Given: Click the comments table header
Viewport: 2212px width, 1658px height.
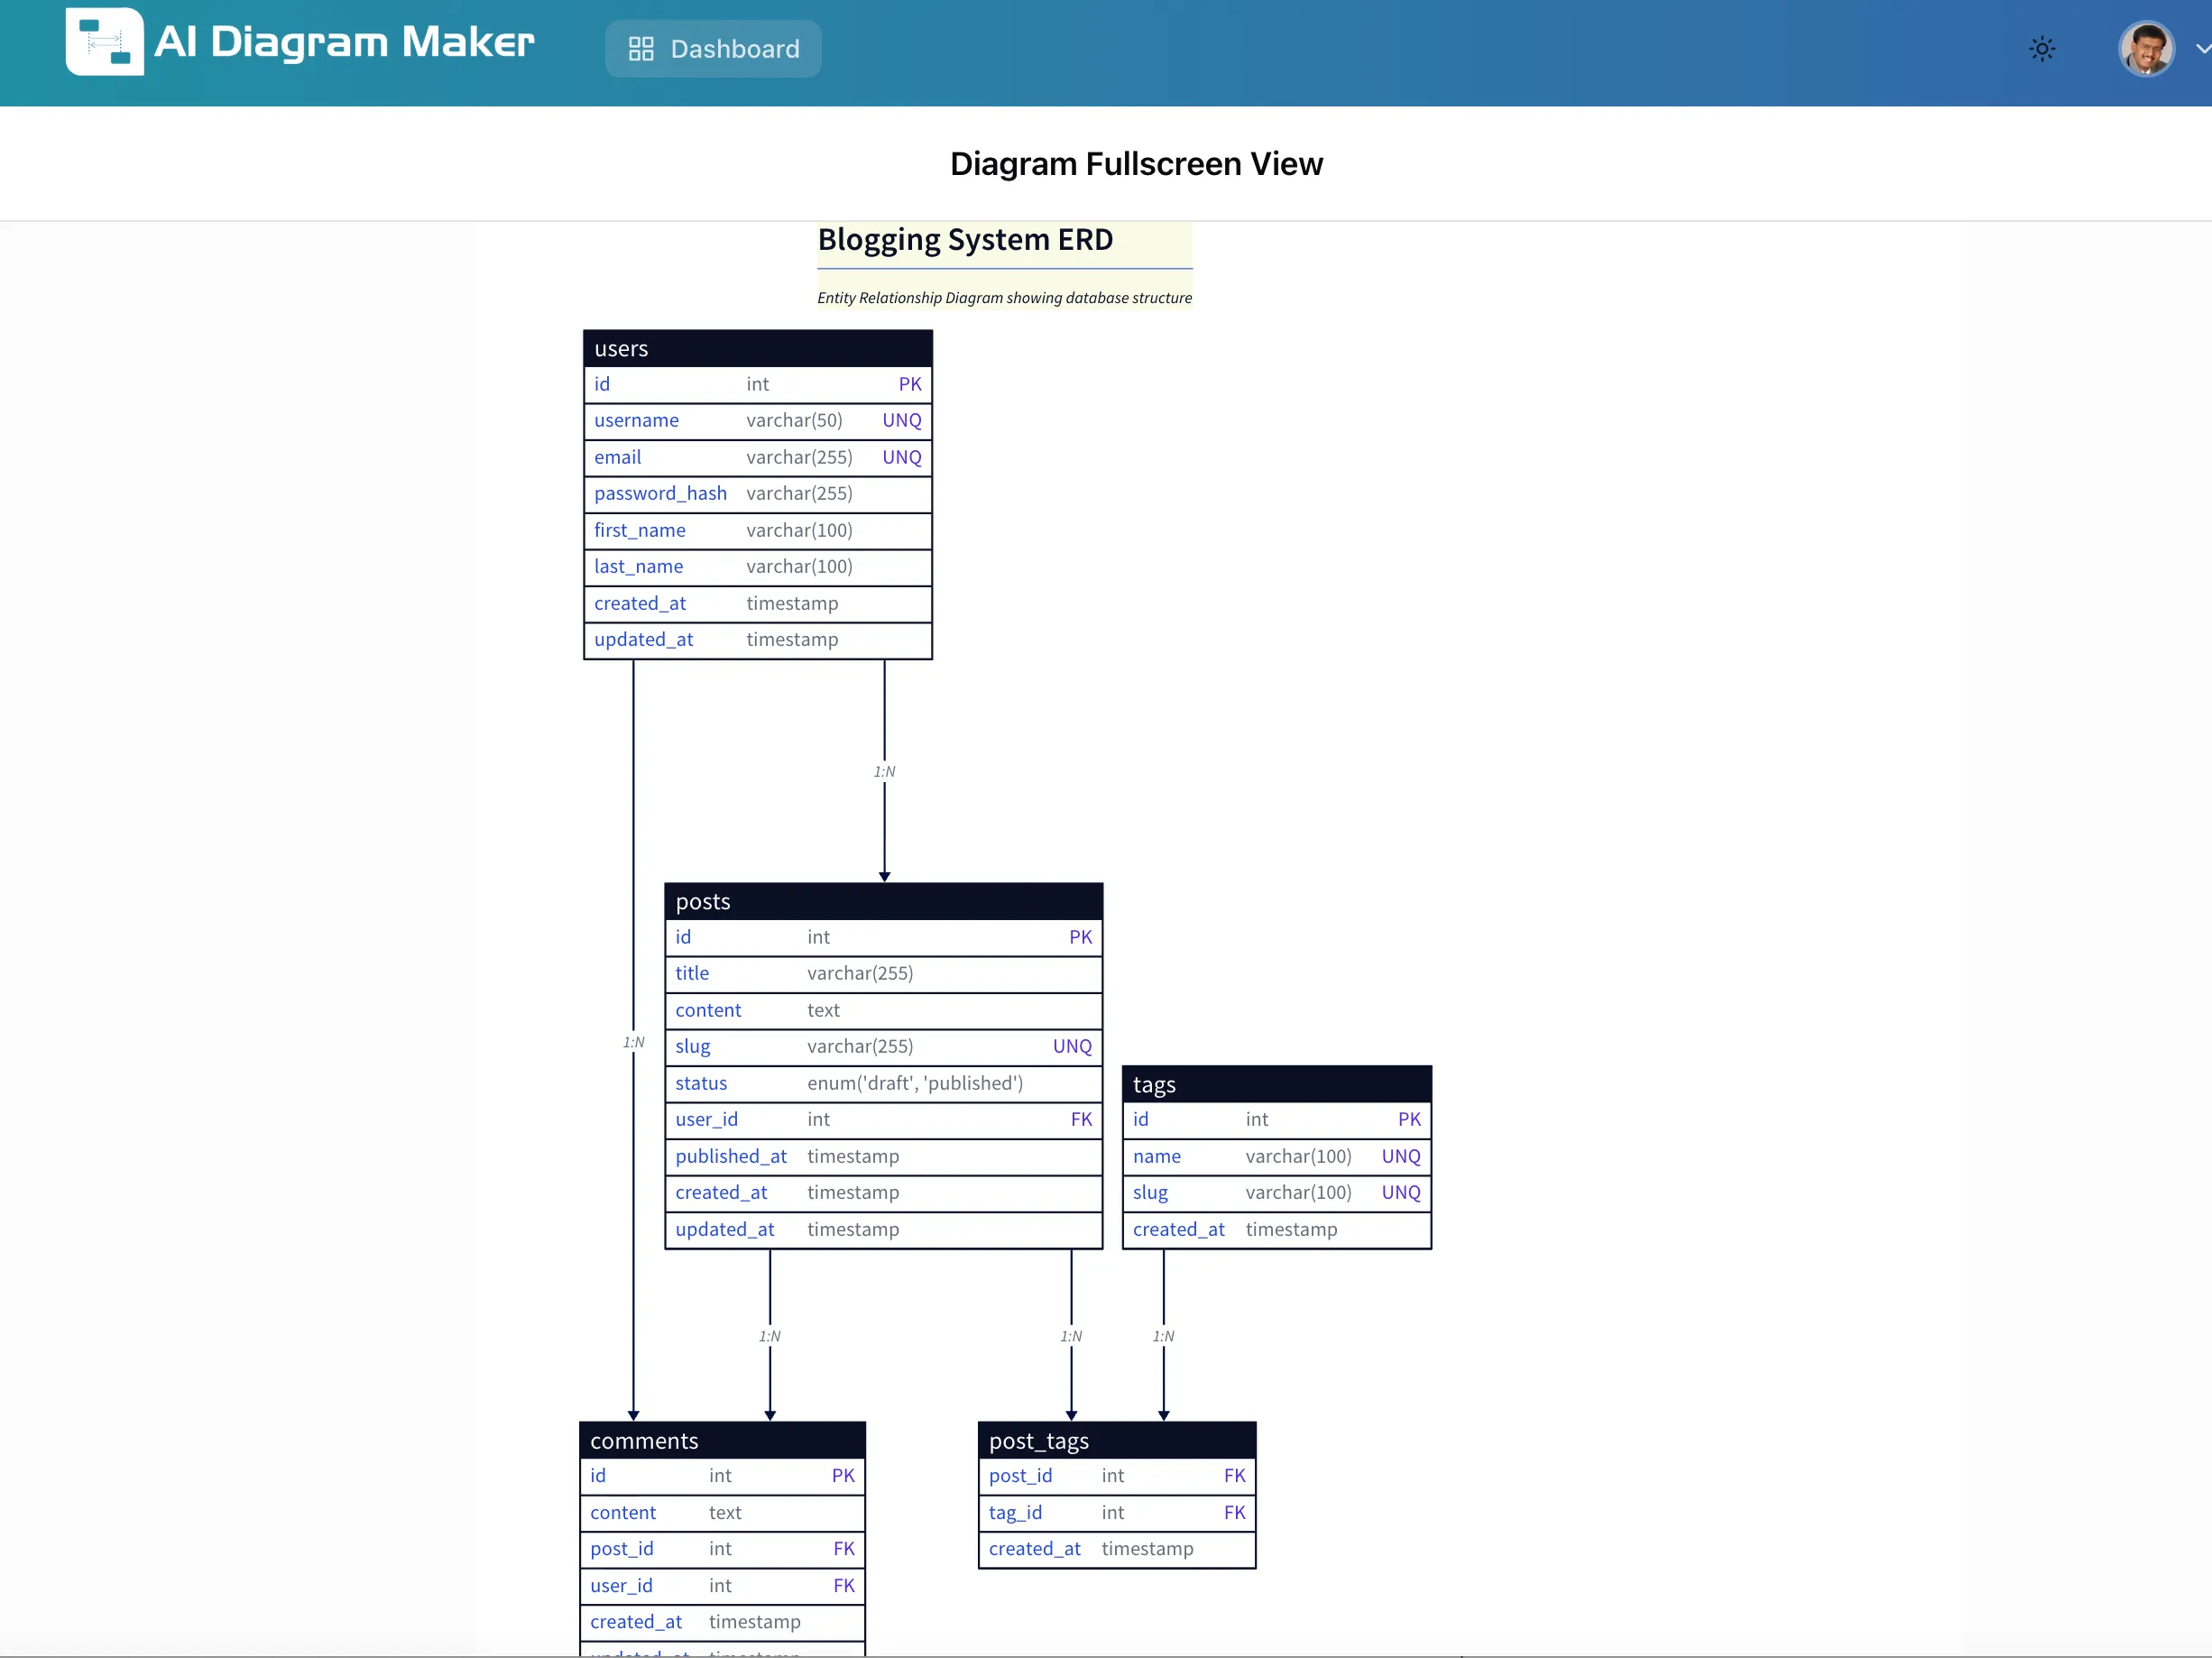Looking at the screenshot, I should point(721,1440).
